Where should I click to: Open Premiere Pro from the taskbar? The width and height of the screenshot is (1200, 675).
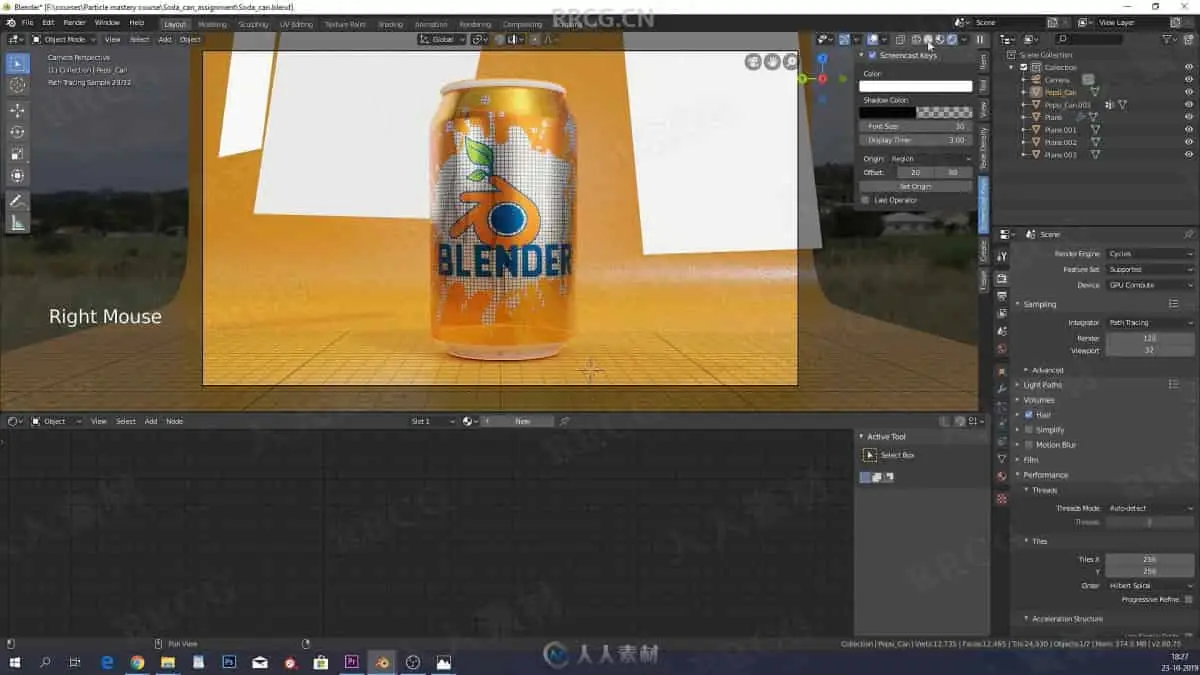(x=351, y=662)
